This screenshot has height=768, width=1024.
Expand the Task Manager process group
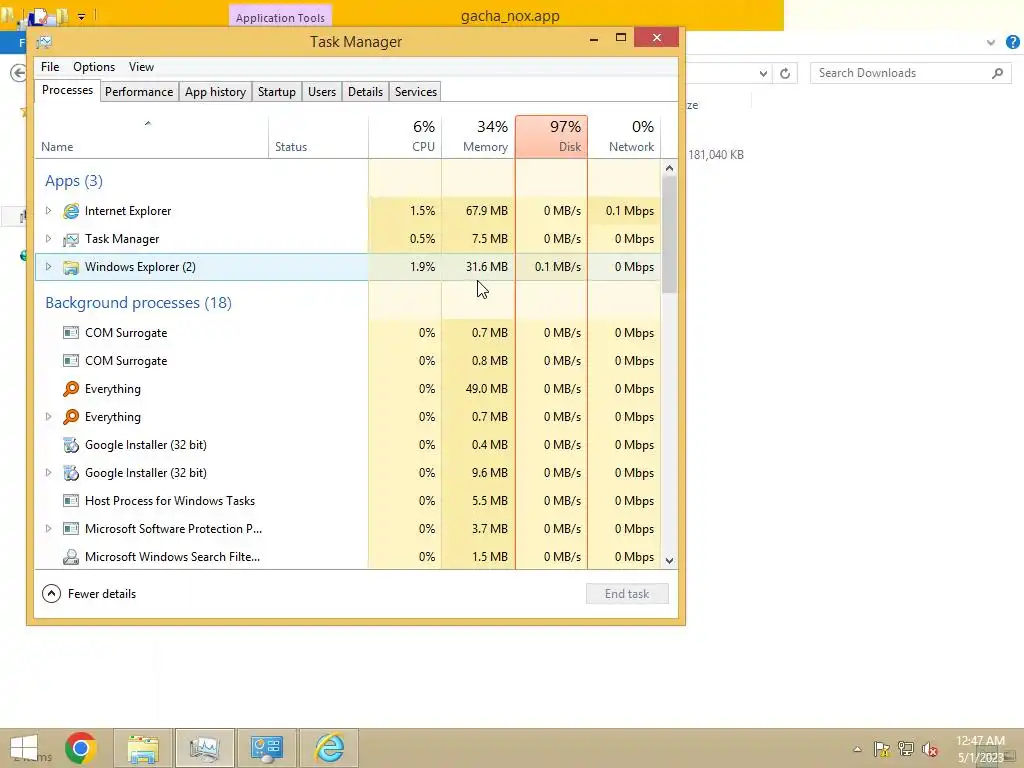point(48,238)
